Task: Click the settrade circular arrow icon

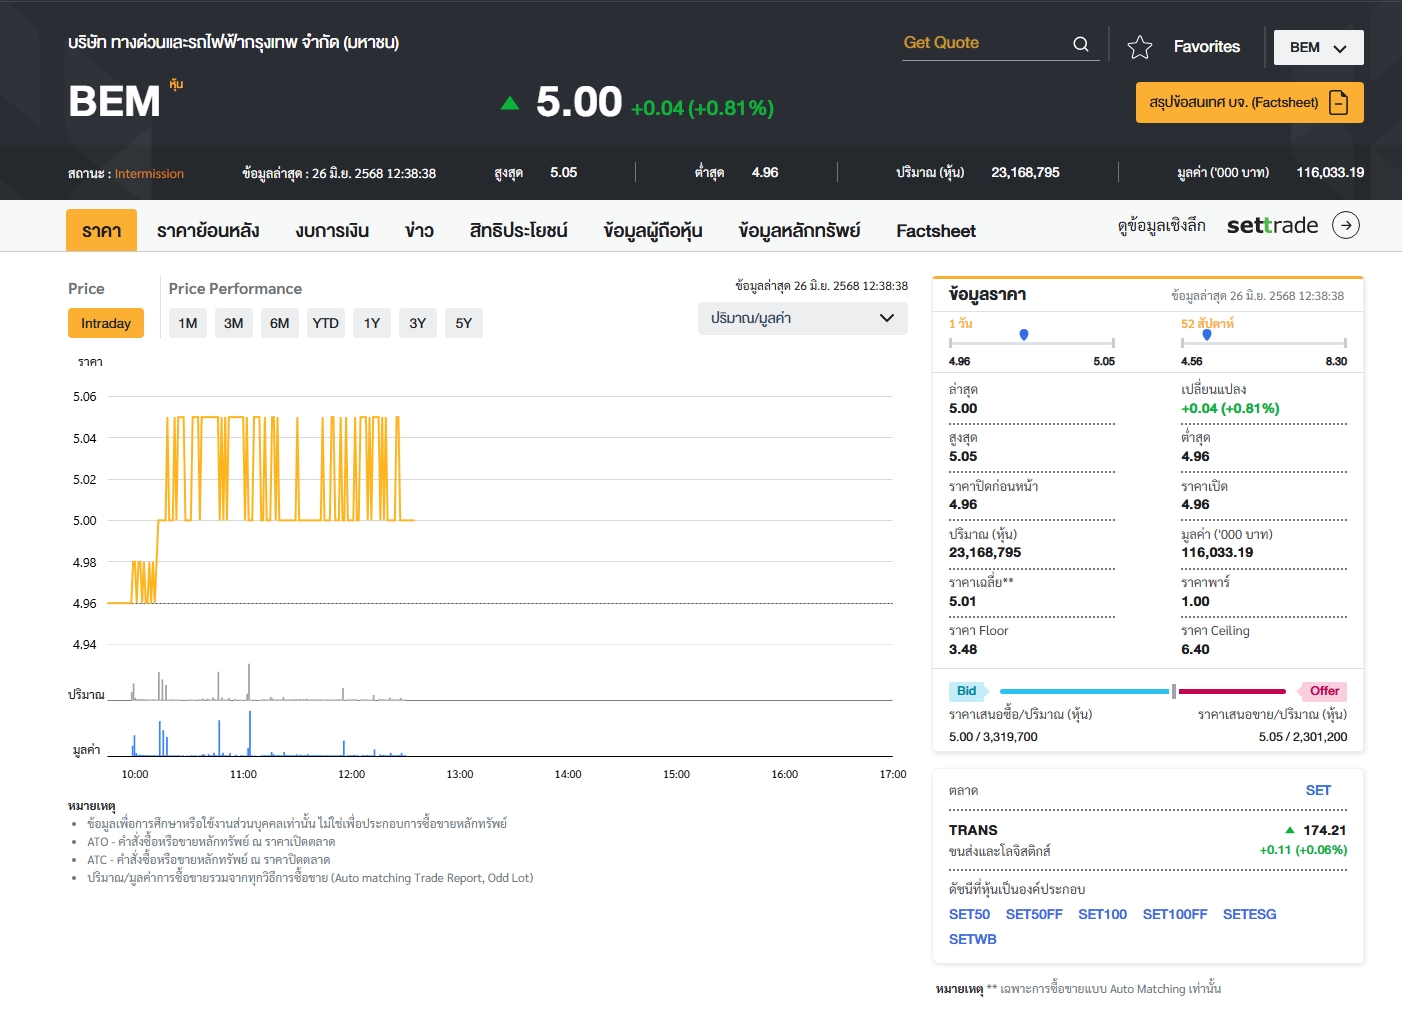Action: click(x=1346, y=225)
